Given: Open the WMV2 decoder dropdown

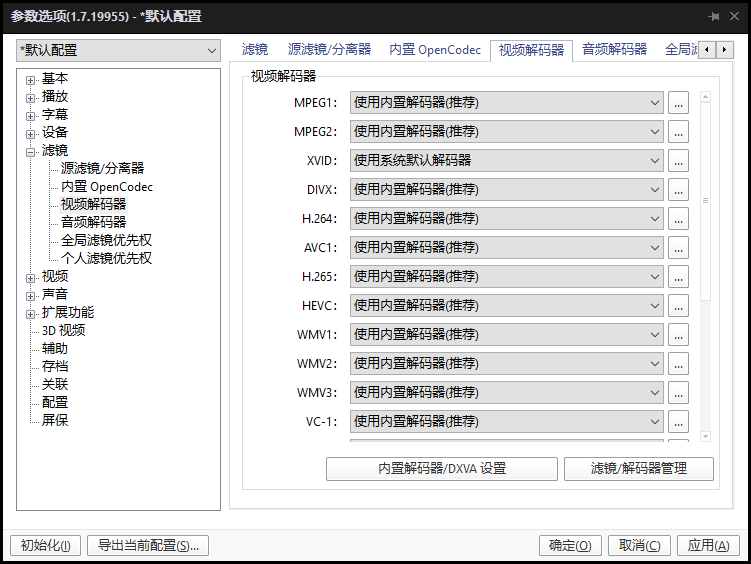Looking at the screenshot, I should (x=506, y=363).
